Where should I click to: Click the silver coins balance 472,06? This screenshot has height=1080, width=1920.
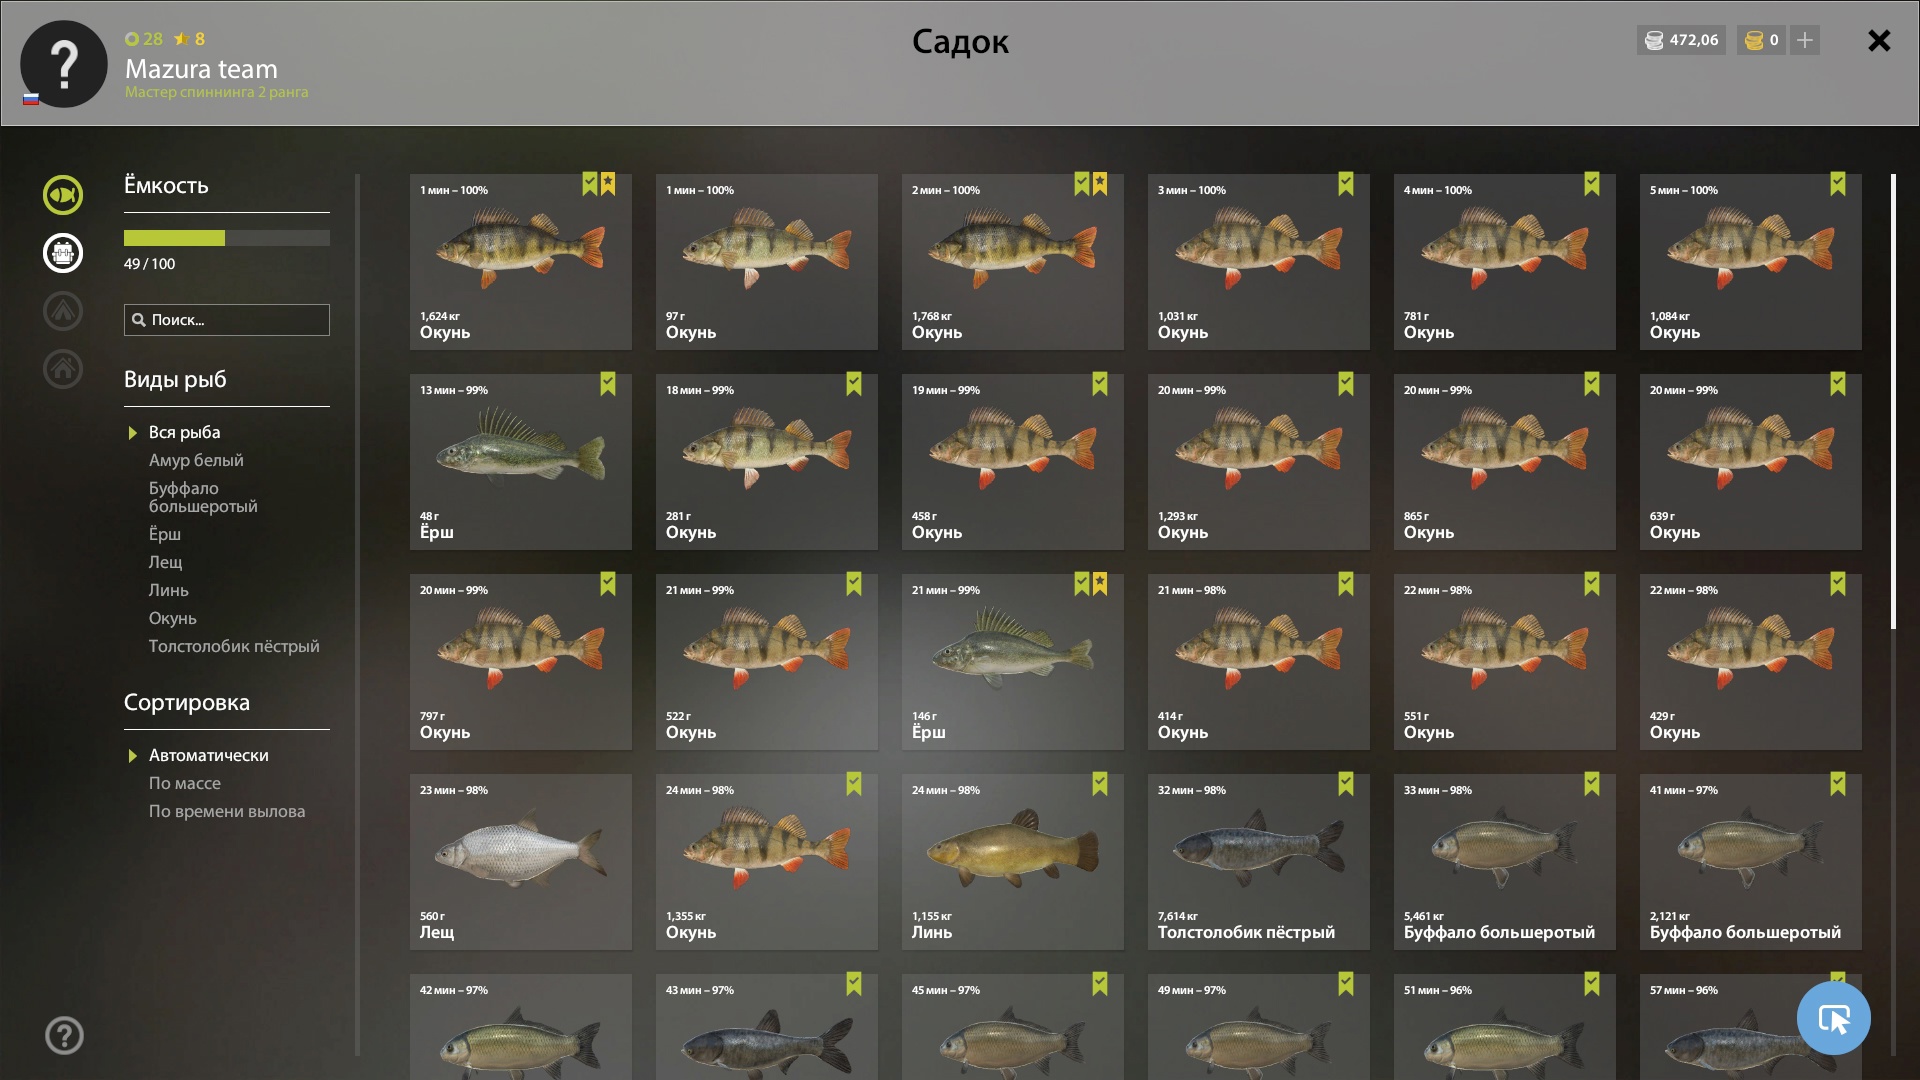click(x=1681, y=40)
